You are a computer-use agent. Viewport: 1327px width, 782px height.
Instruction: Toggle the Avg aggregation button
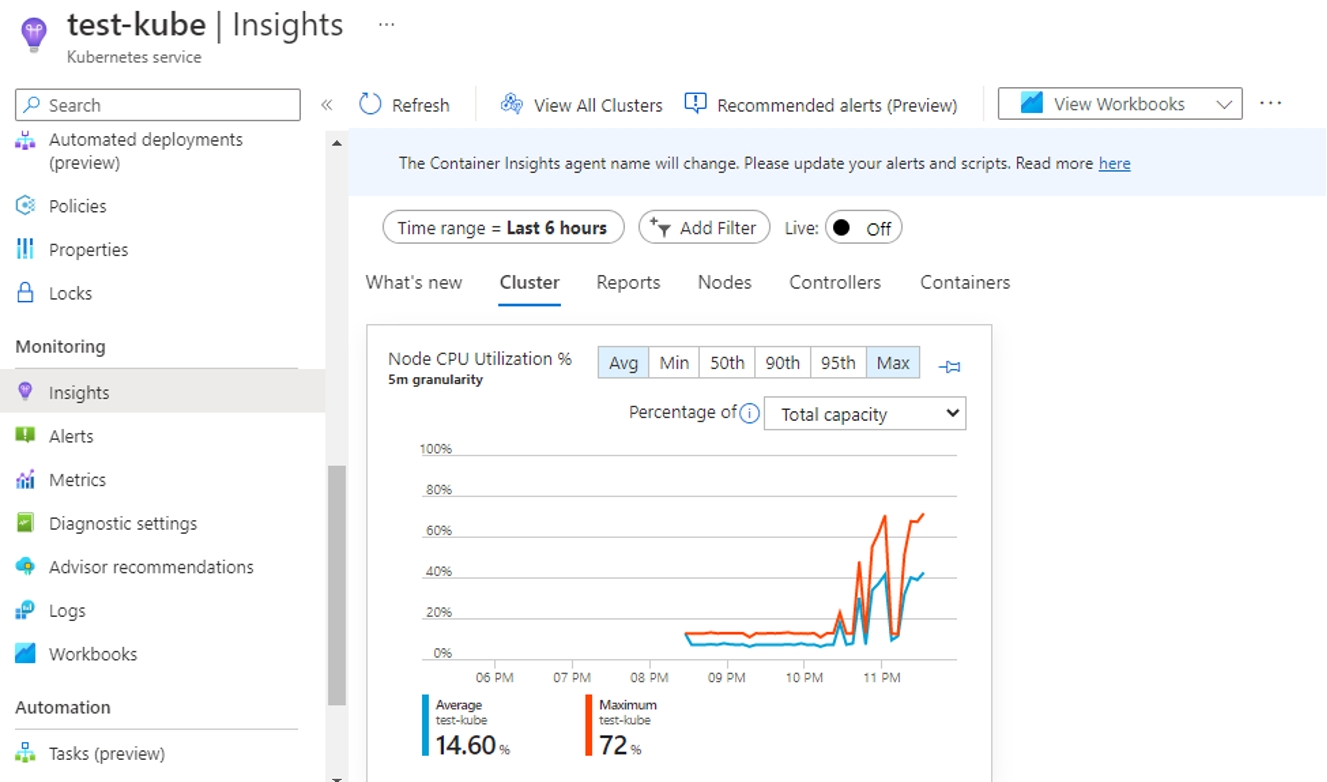coord(623,363)
